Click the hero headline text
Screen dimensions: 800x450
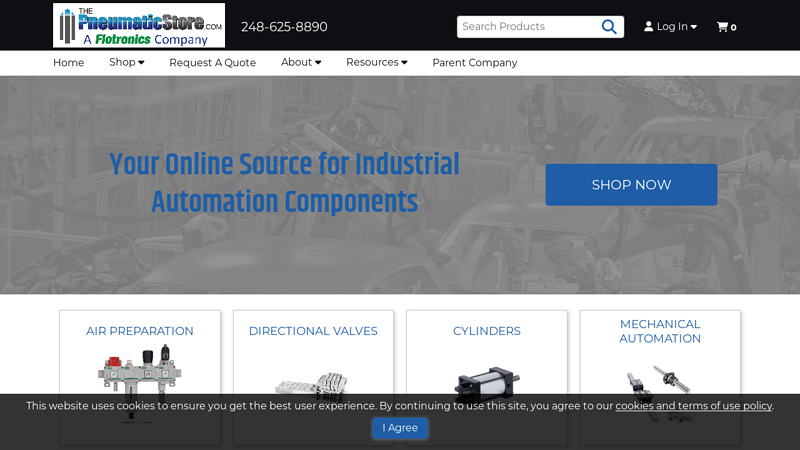(284, 183)
